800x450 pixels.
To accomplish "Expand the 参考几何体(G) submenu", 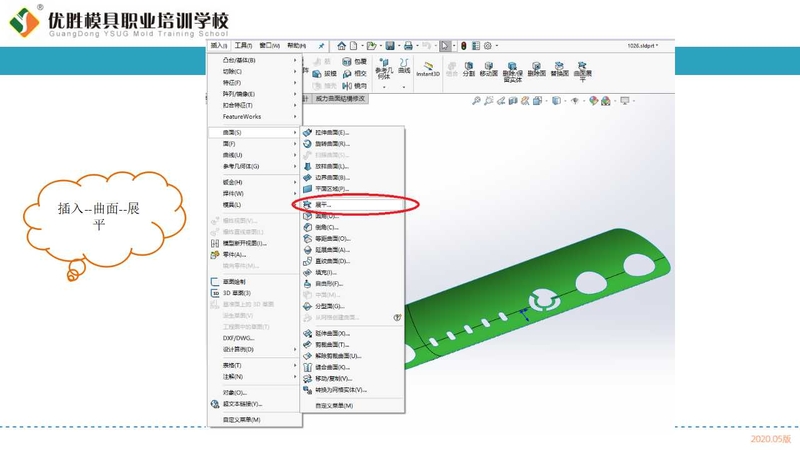I will (x=254, y=166).
